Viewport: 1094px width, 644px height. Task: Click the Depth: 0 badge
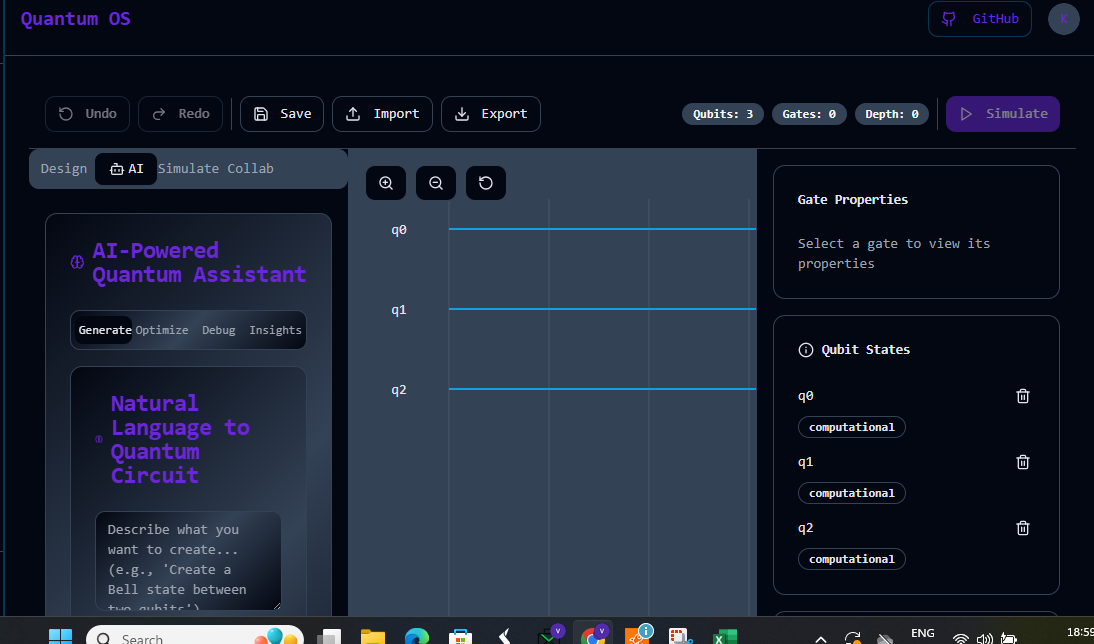[892, 114]
